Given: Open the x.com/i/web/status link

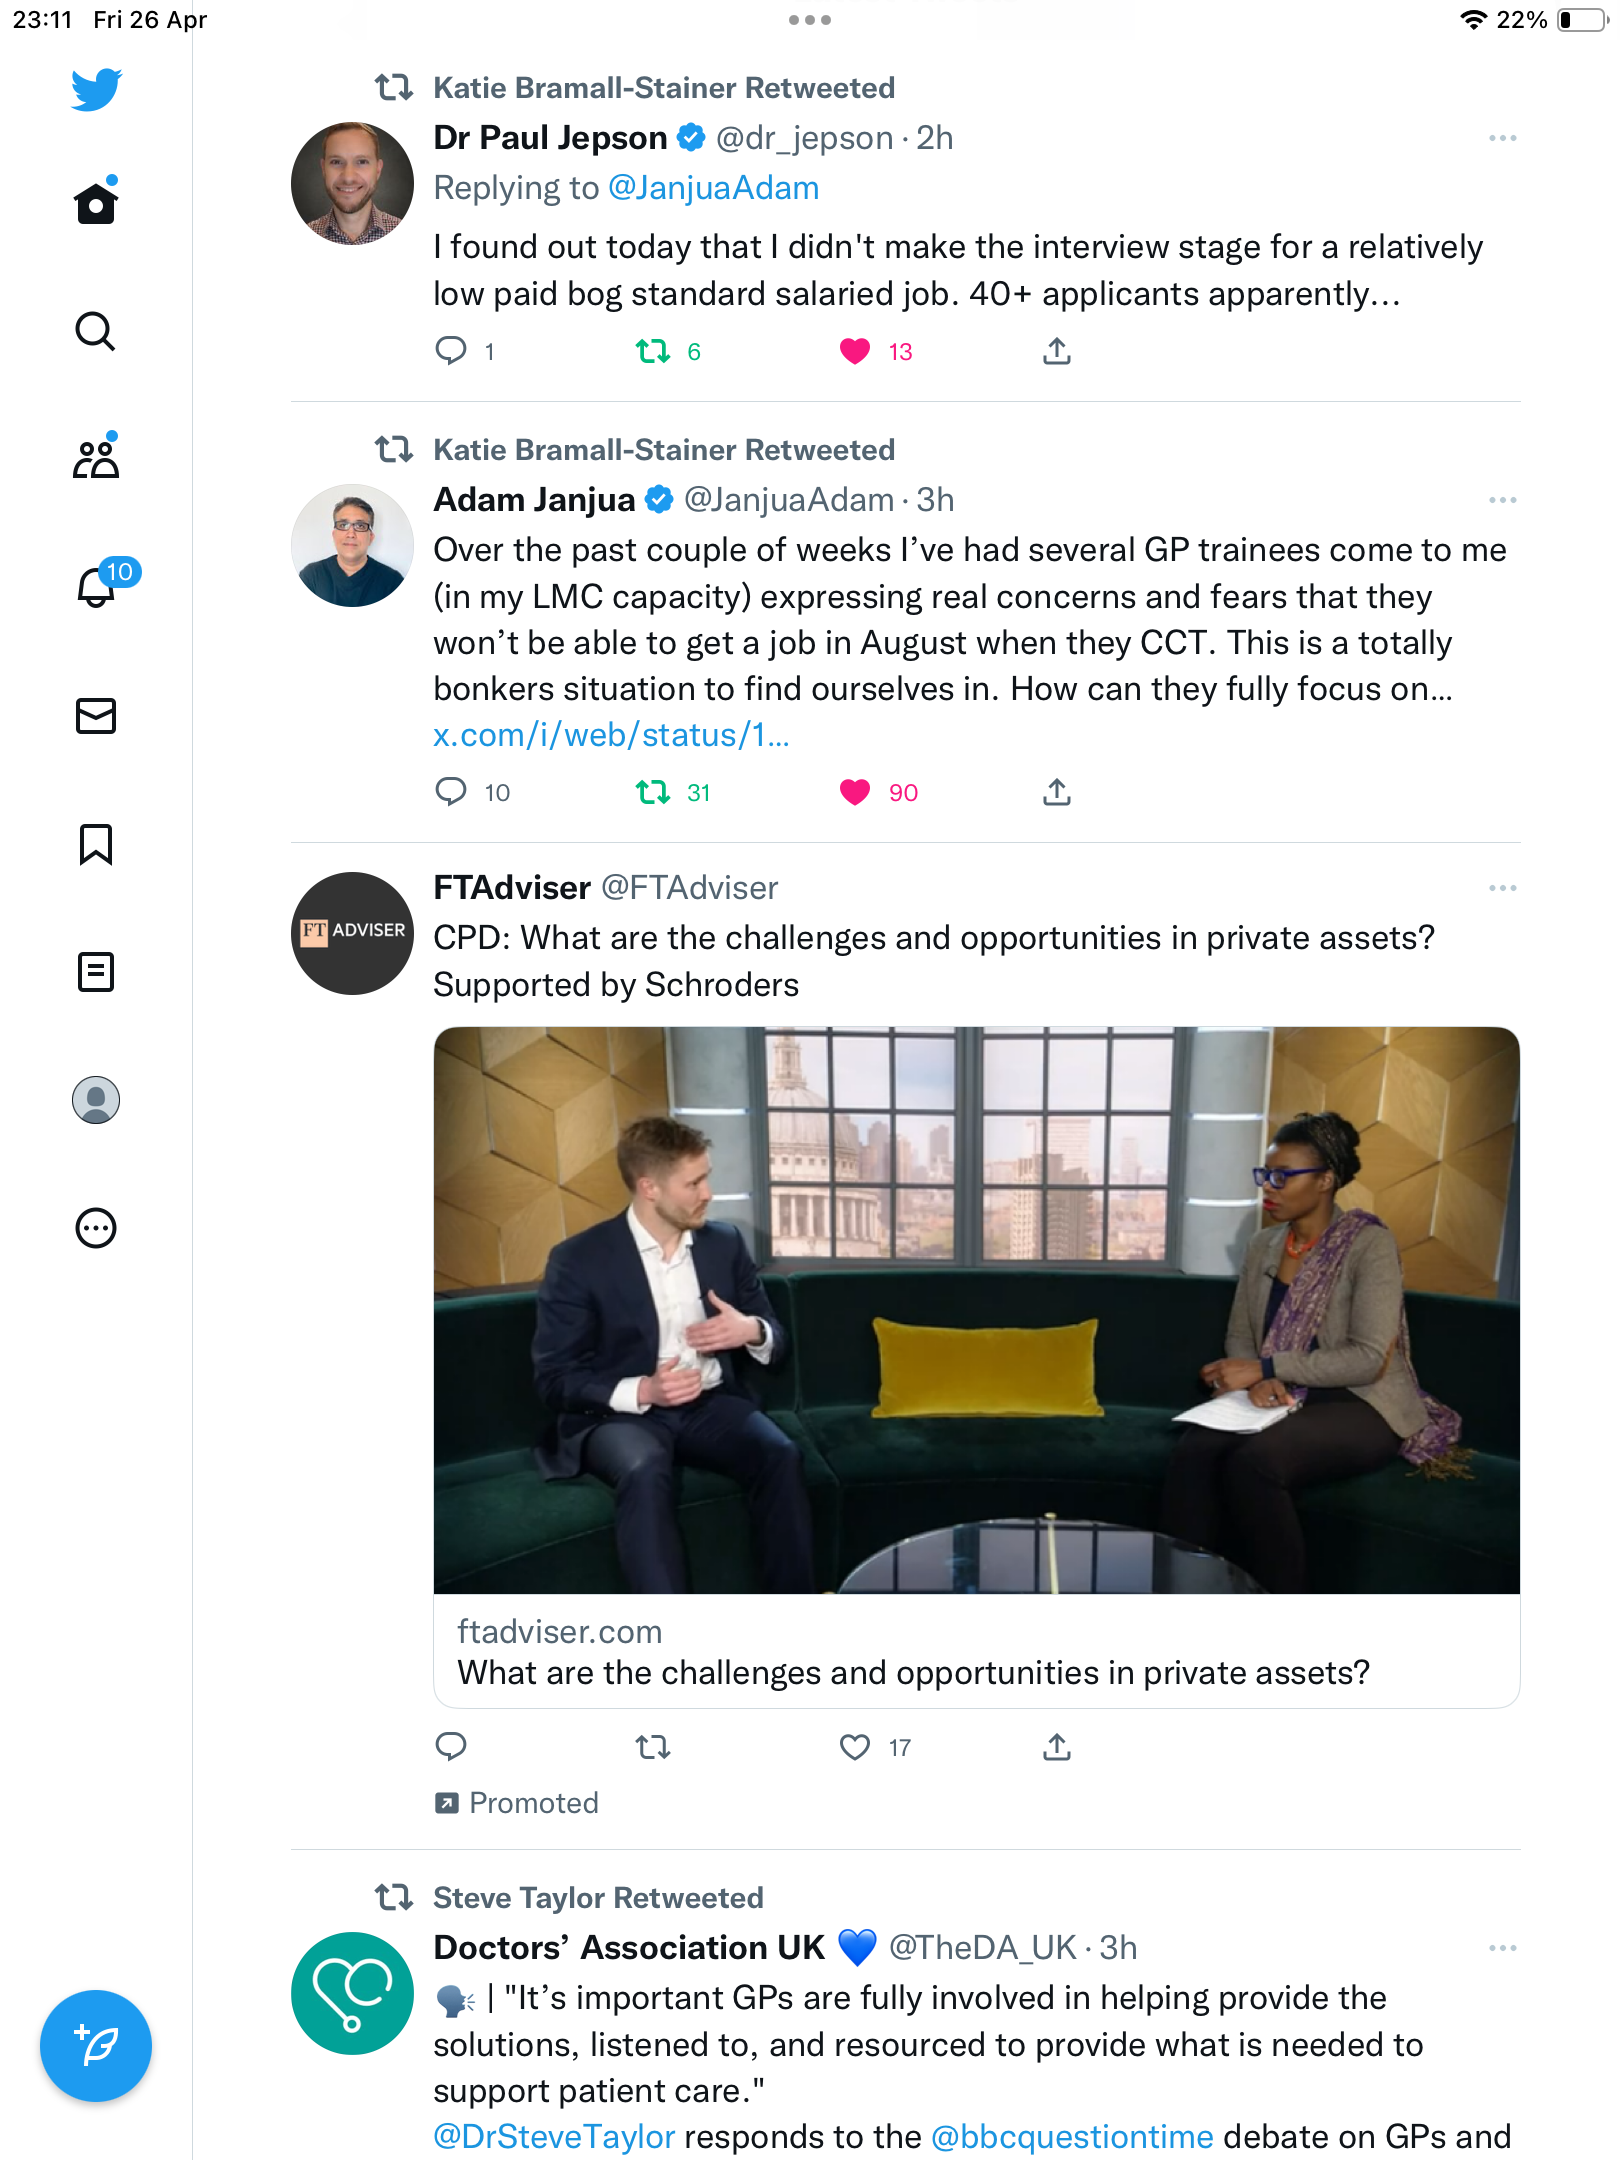Looking at the screenshot, I should tap(611, 735).
